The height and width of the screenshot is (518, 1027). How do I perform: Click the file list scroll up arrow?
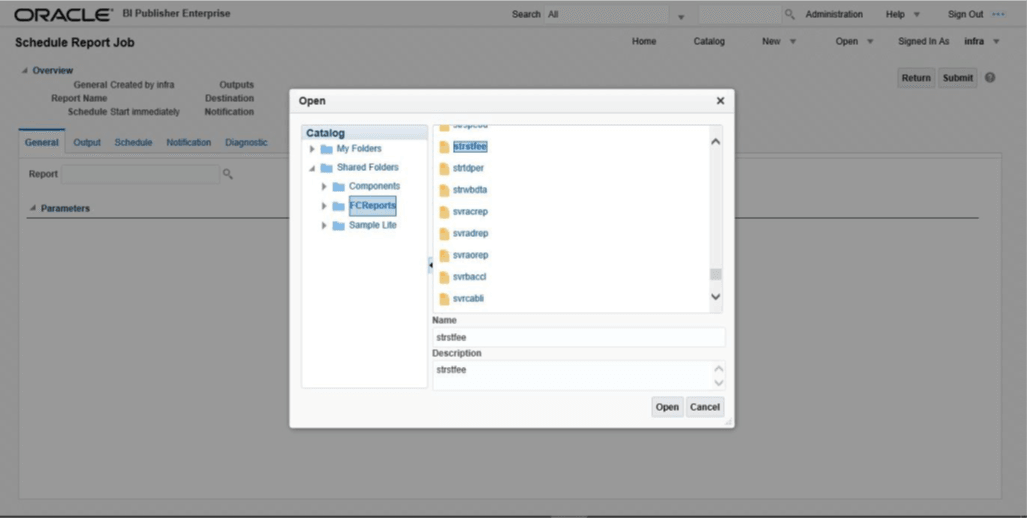pyautogui.click(x=716, y=141)
